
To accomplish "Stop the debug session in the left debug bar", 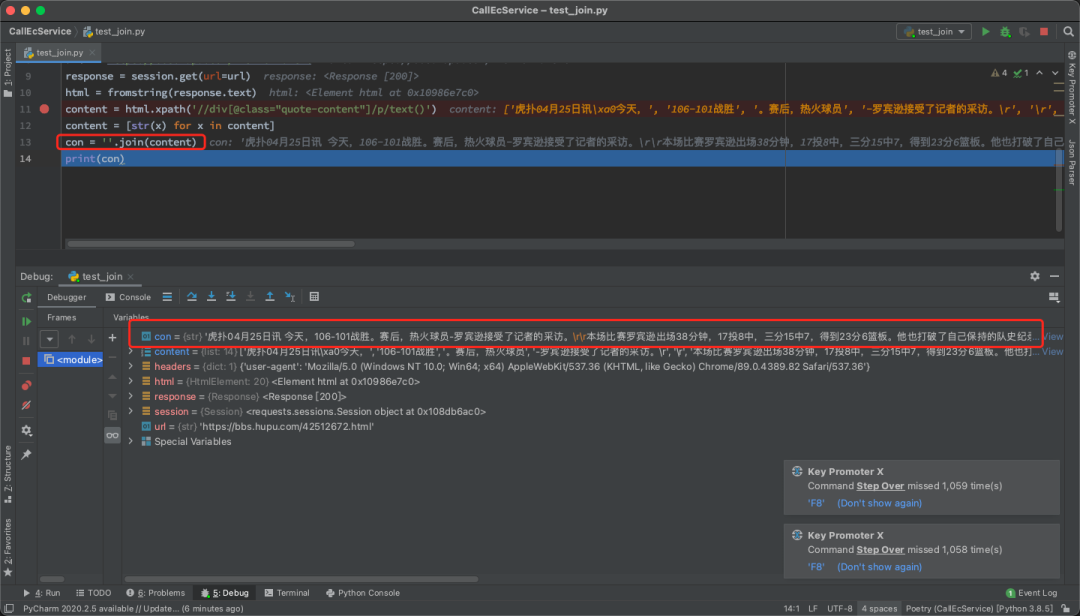I will click(26, 360).
